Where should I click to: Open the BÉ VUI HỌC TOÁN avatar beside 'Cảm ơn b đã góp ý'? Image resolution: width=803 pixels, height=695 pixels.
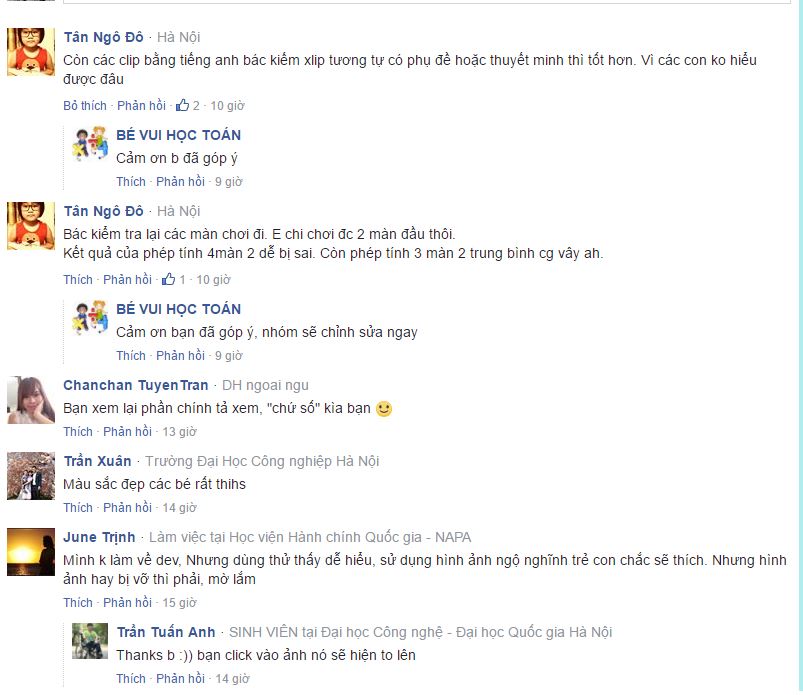tap(90, 143)
